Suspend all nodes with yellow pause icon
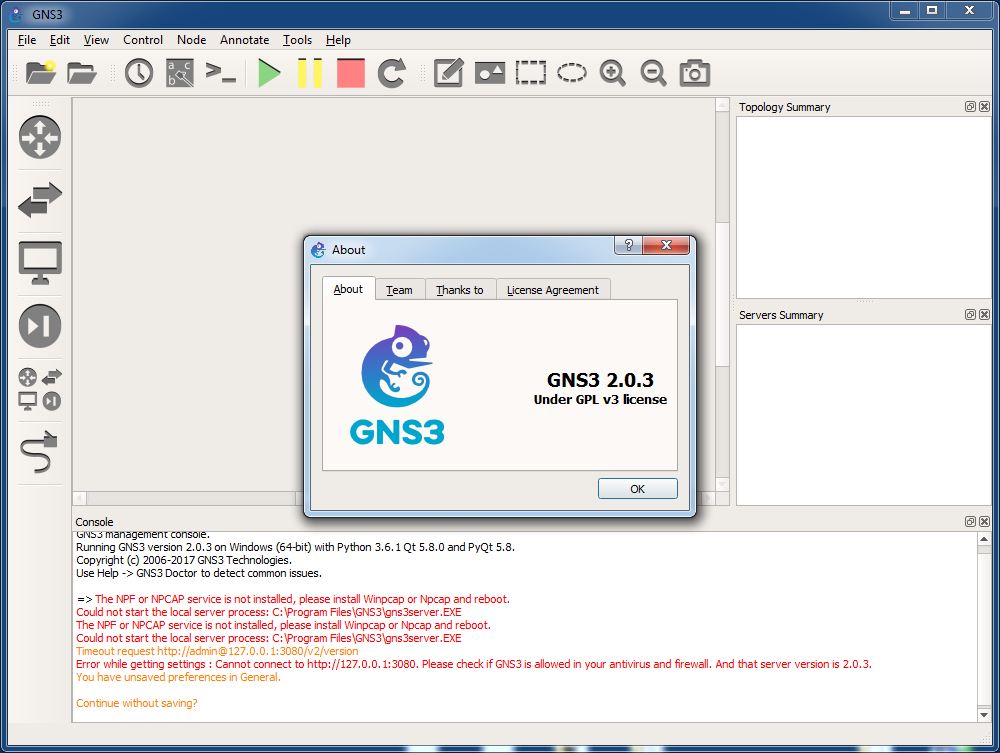The height and width of the screenshot is (753, 1000). 310,73
